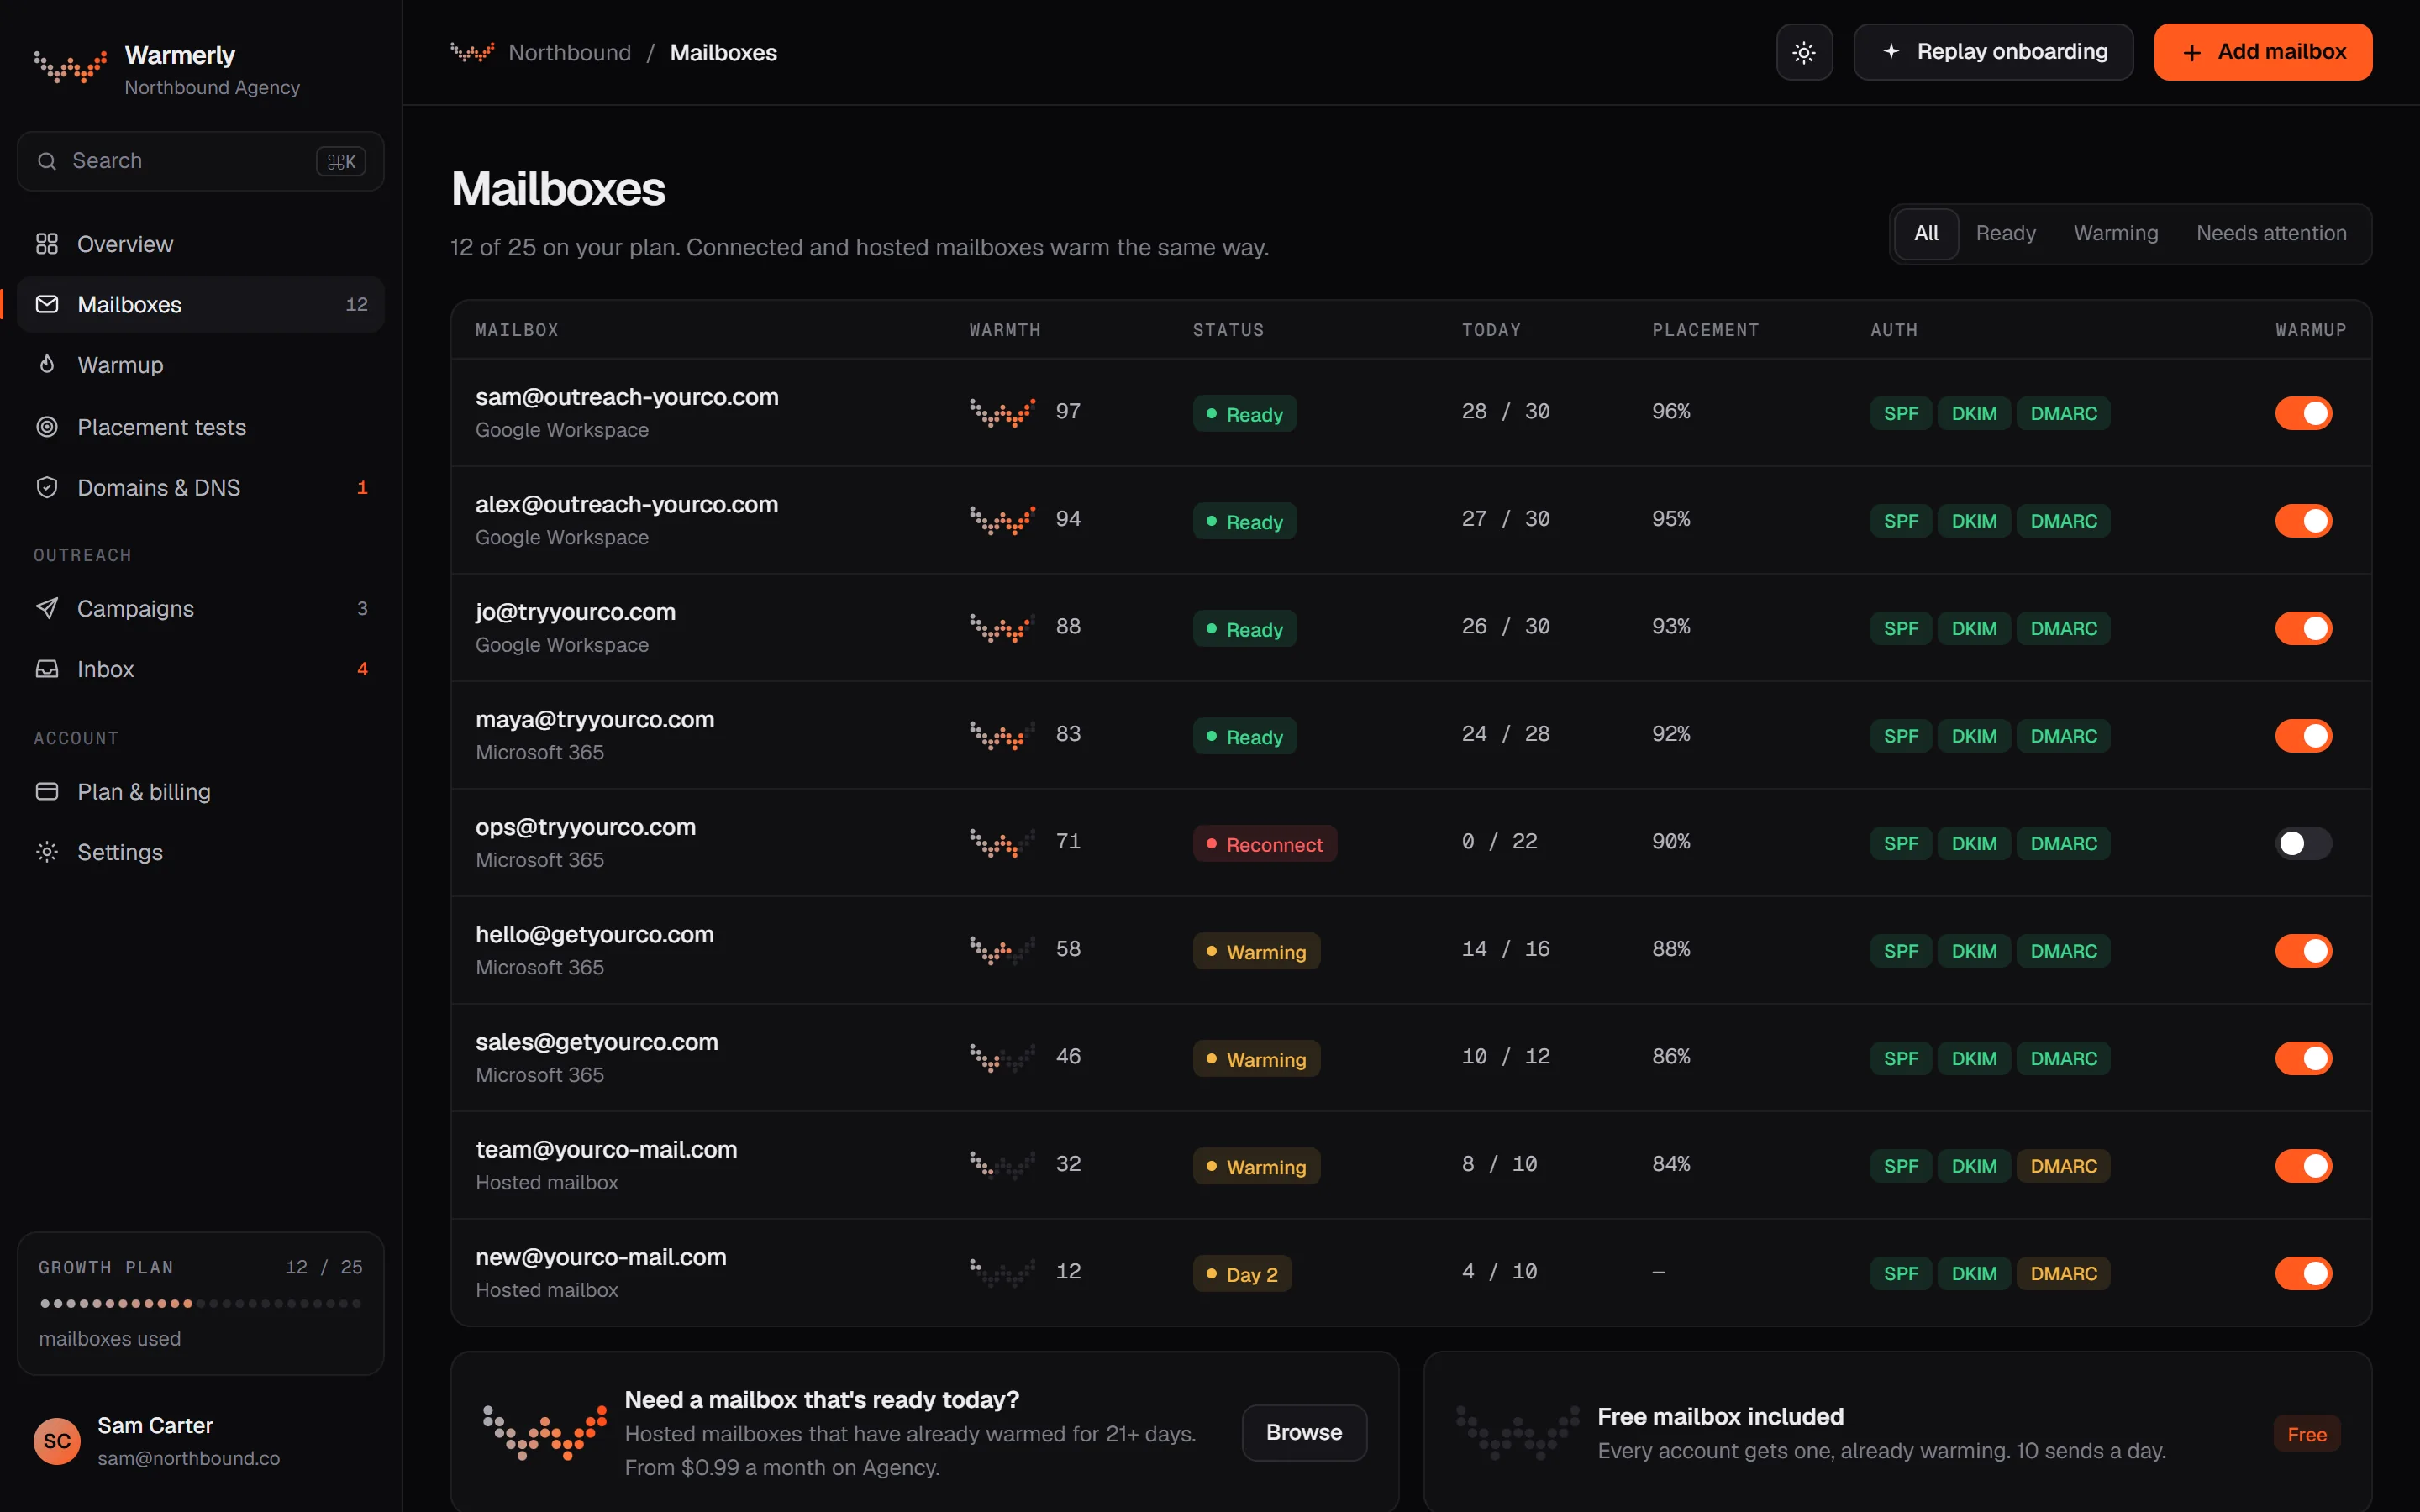Click the breadcrumb Northbound logo icon
Screen dimensions: 2420x1512
tap(472, 52)
